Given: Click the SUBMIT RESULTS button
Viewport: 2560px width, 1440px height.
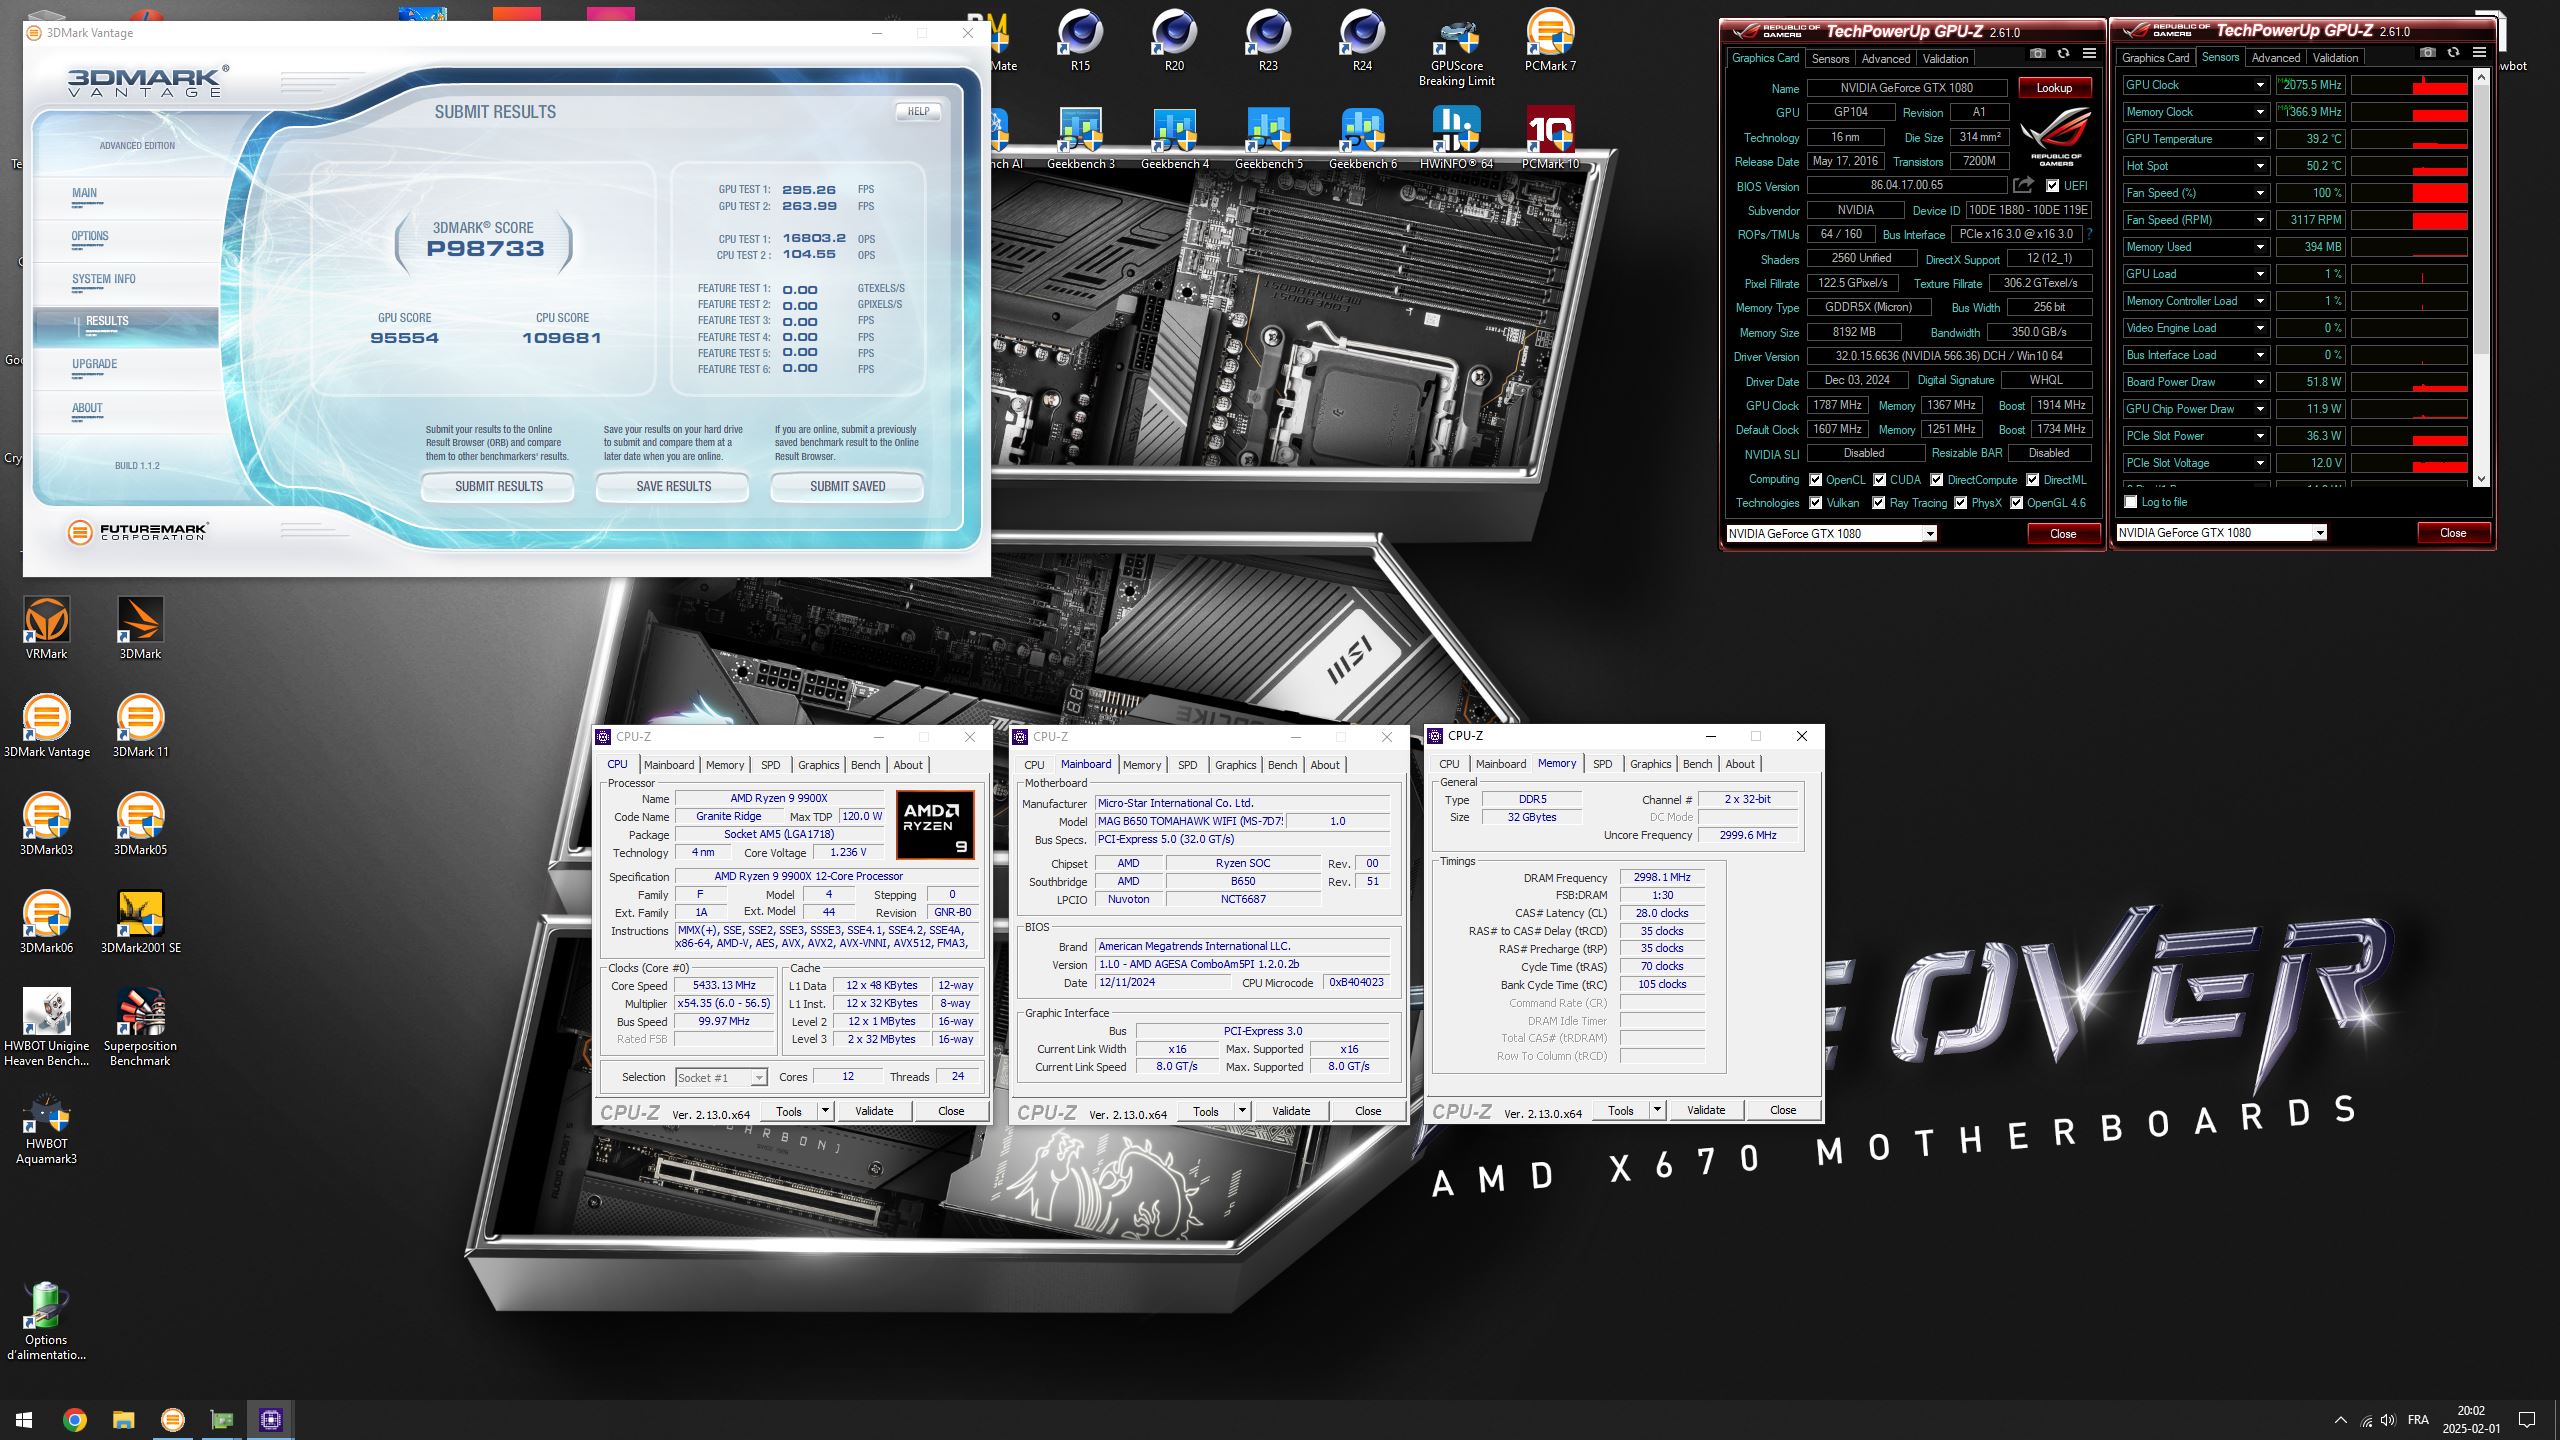Looking at the screenshot, I should (498, 487).
